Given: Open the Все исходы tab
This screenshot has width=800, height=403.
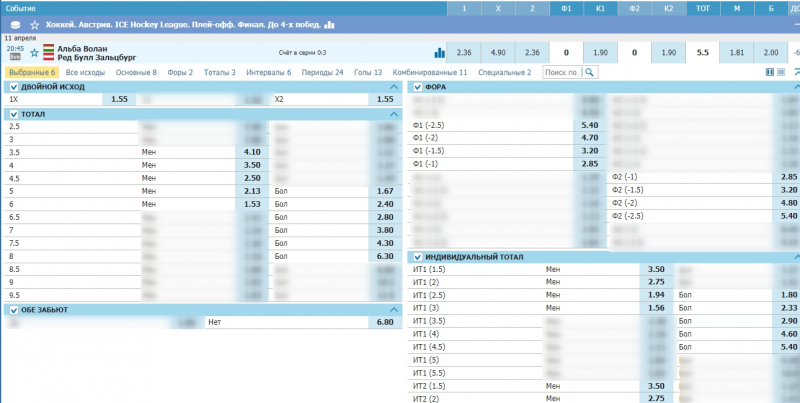Looking at the screenshot, I should (x=87, y=72).
